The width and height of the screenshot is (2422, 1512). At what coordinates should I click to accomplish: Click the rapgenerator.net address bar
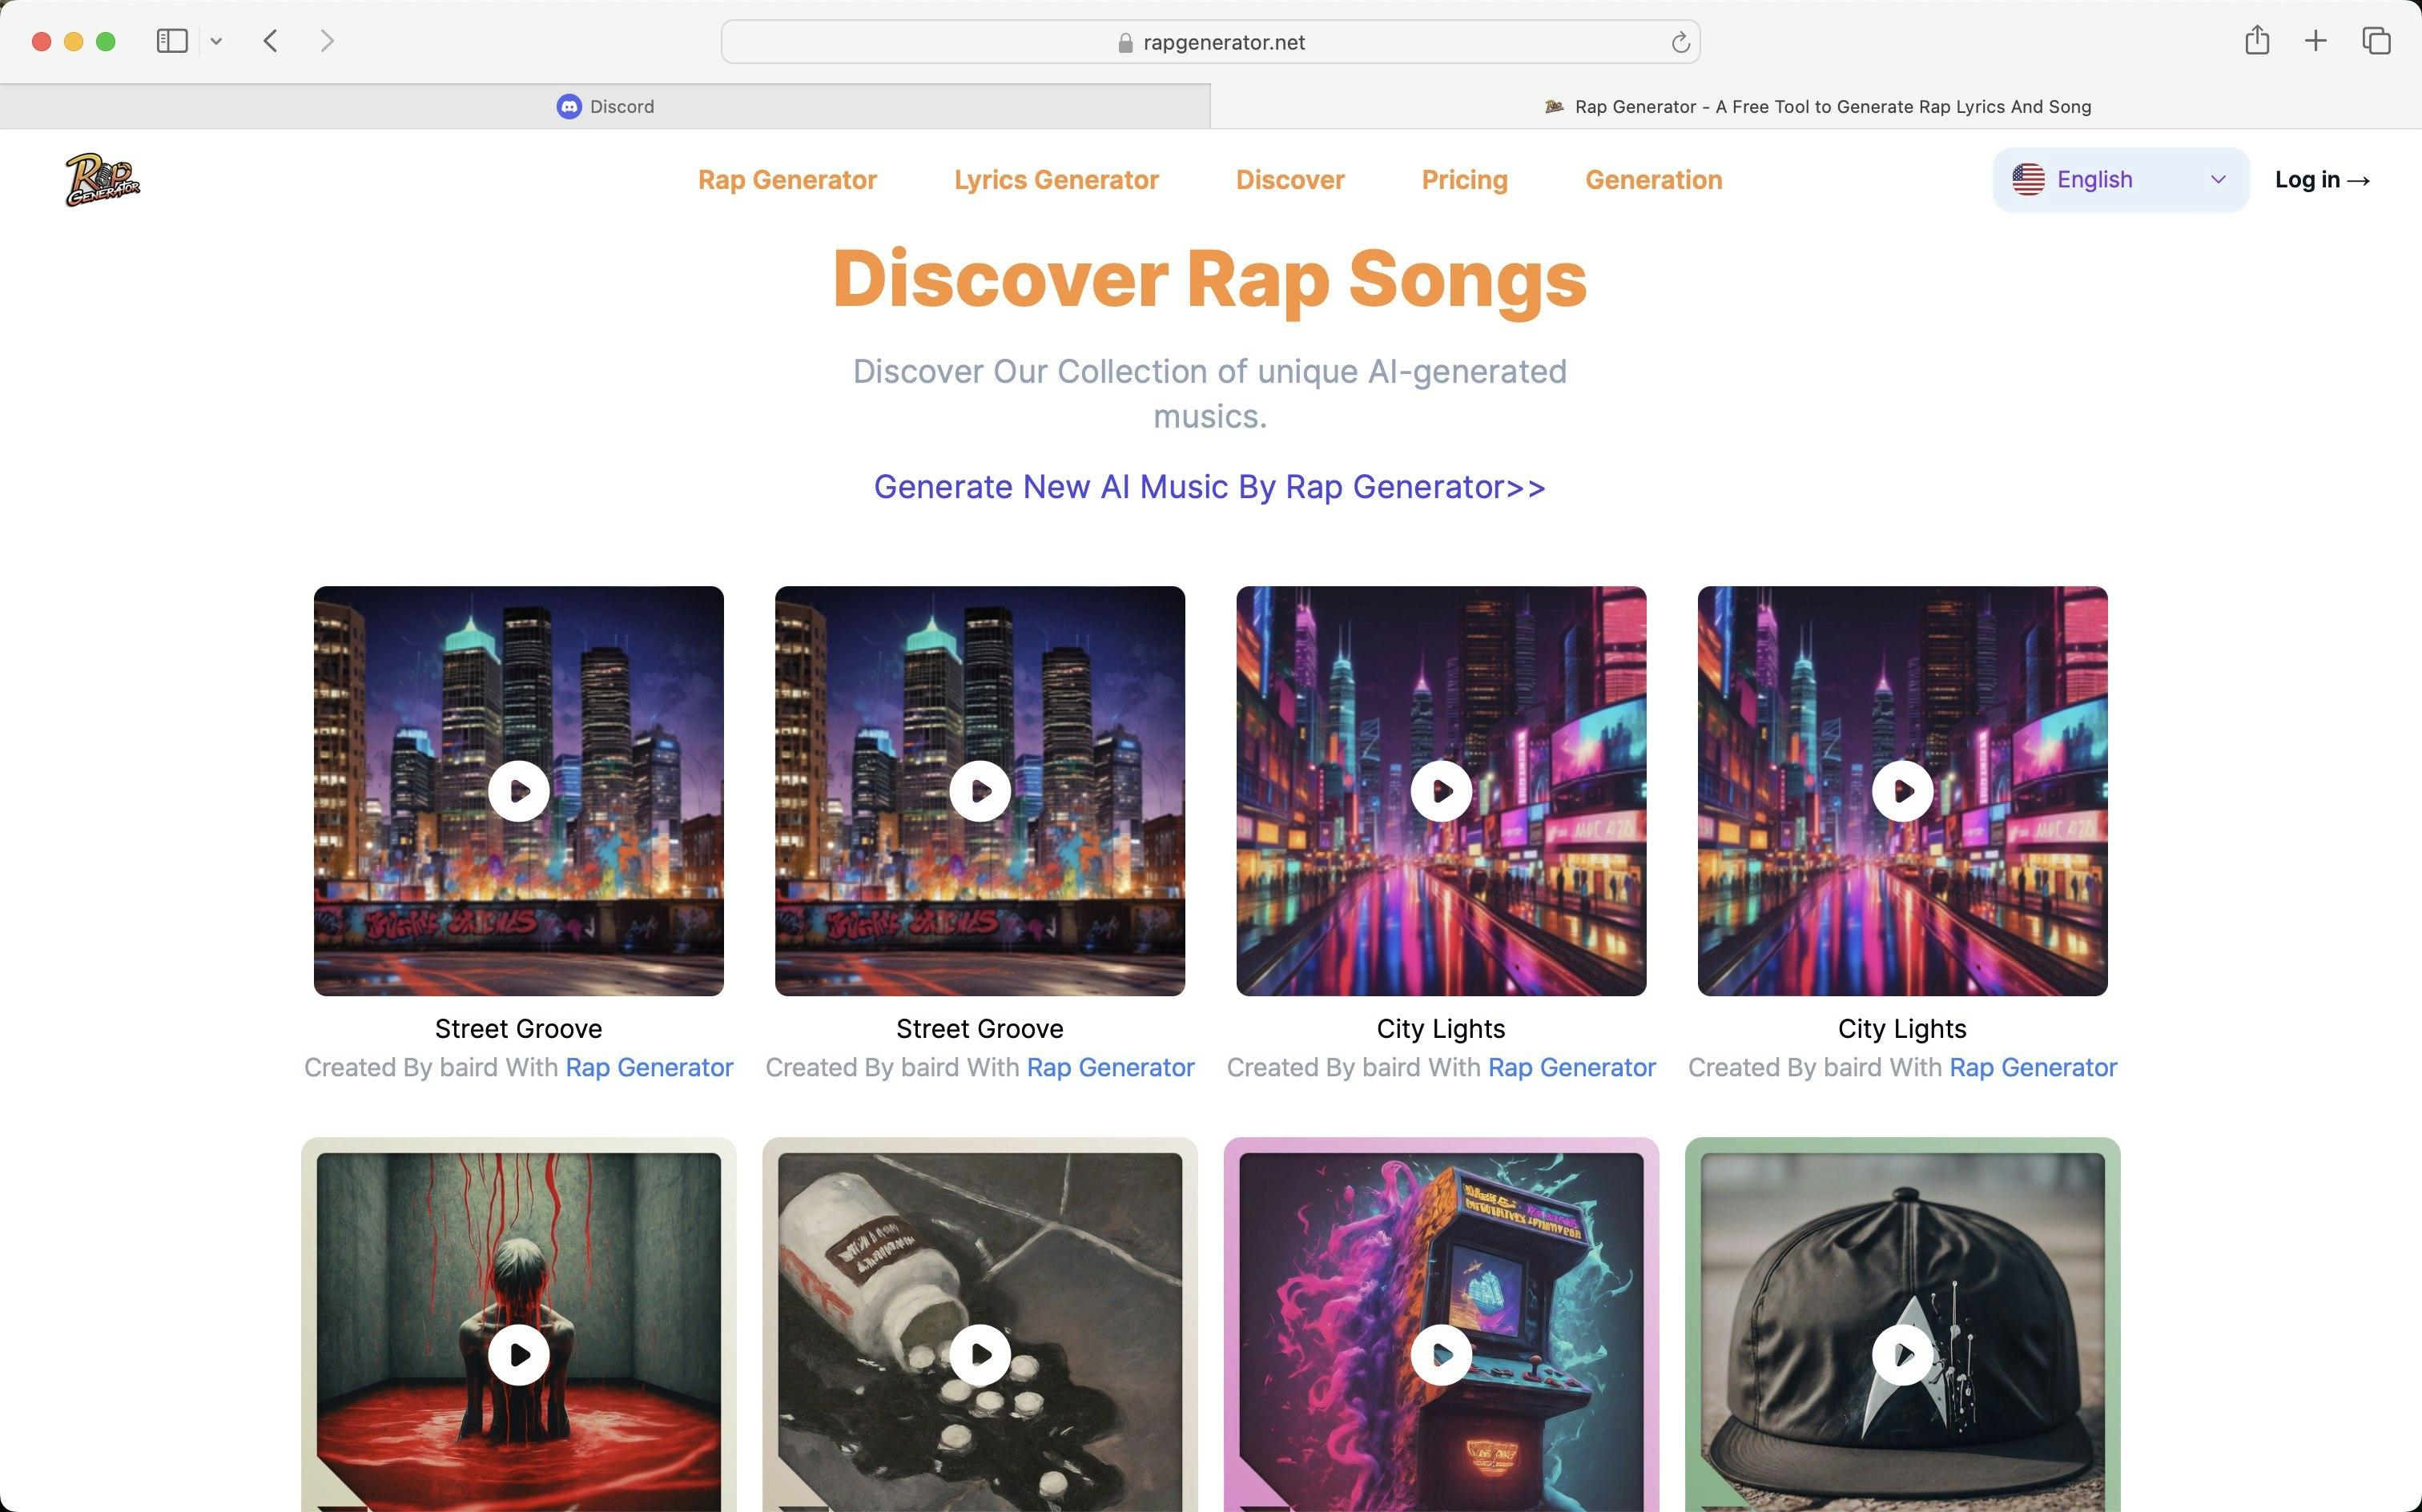pos(1210,42)
